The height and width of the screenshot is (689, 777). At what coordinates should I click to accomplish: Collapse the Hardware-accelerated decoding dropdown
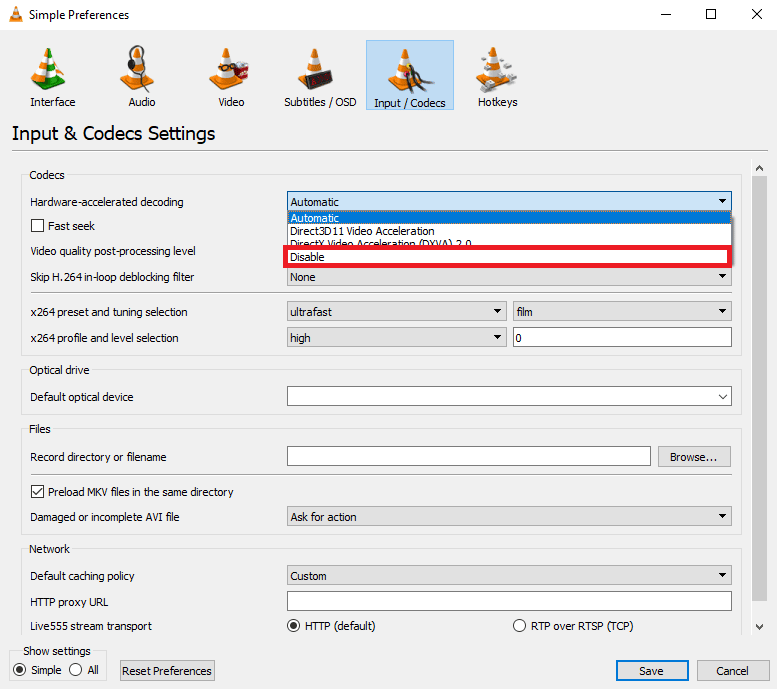509,201
